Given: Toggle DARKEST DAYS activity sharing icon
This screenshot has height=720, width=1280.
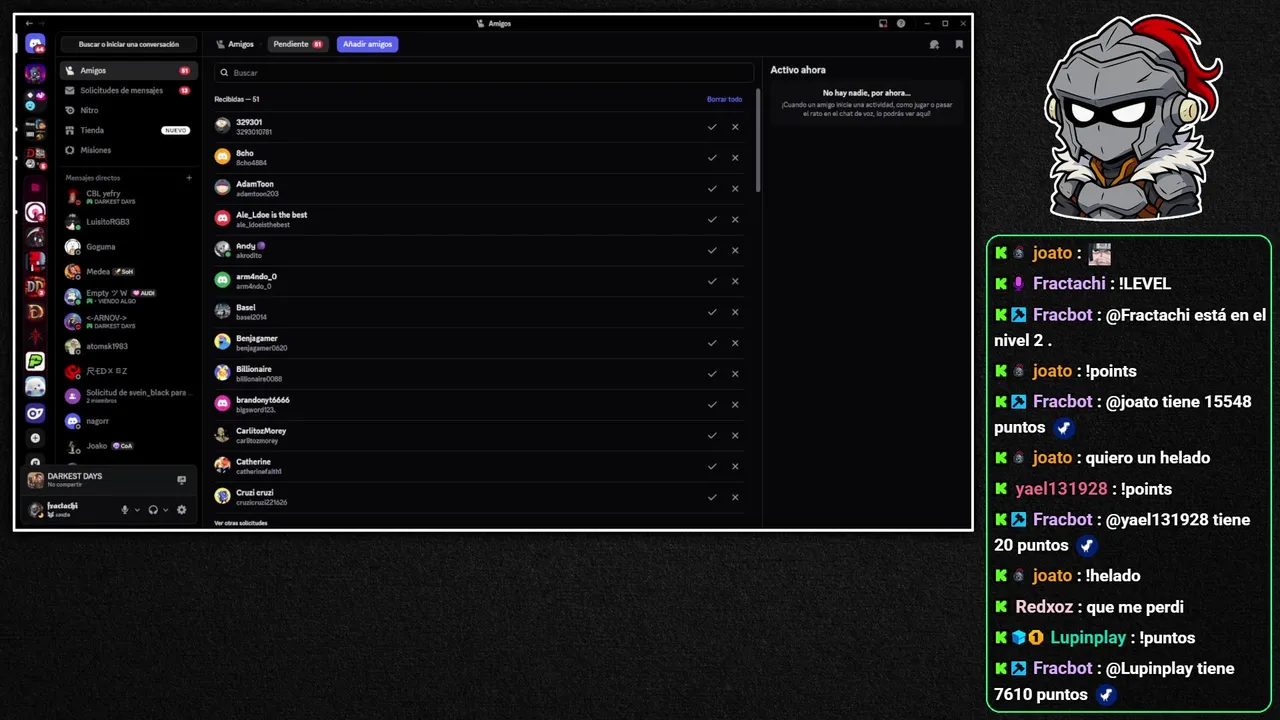Looking at the screenshot, I should pyautogui.click(x=181, y=480).
